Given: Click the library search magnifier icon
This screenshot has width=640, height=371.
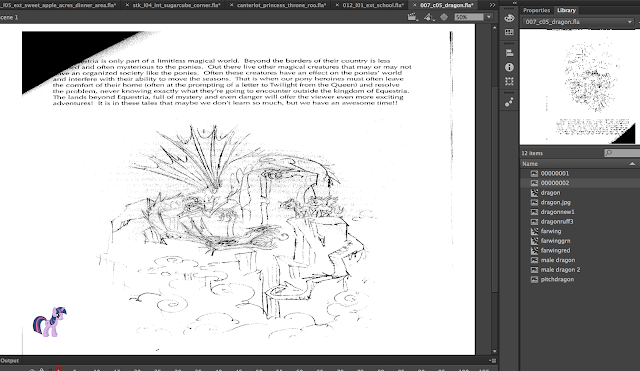Looking at the screenshot, I should (609, 153).
